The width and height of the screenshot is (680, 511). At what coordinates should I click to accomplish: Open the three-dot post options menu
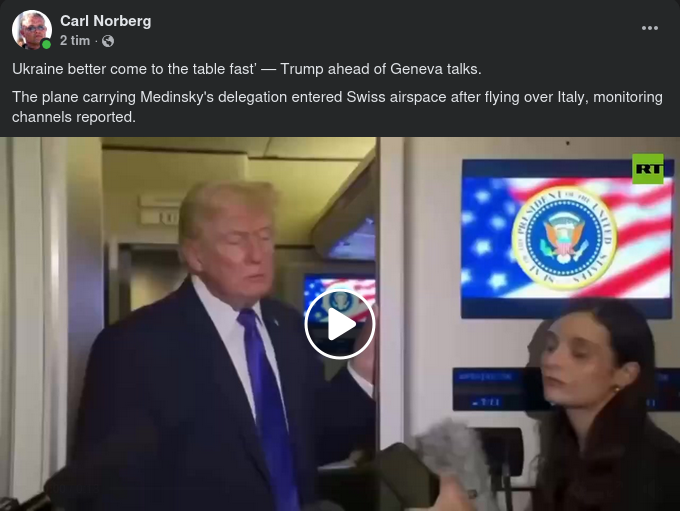click(x=649, y=28)
